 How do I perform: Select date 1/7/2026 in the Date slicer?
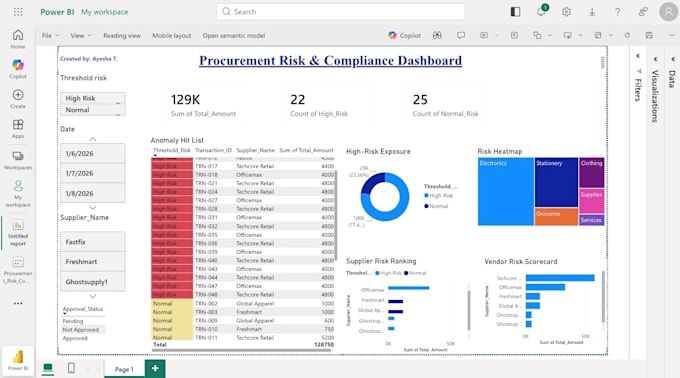[93, 173]
